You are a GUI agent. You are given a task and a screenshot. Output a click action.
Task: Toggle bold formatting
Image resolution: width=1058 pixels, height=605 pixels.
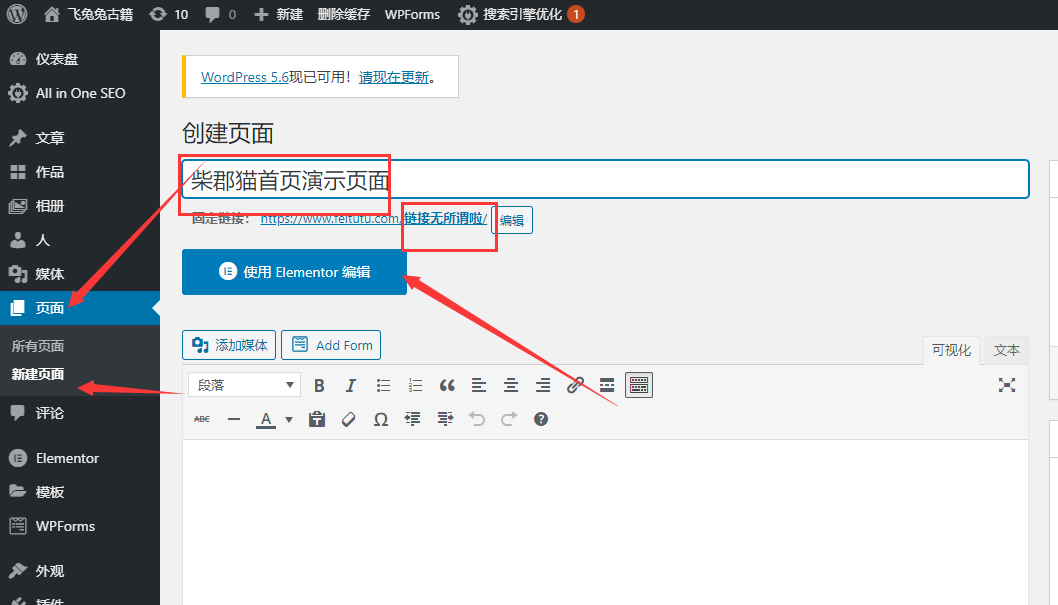click(x=319, y=385)
